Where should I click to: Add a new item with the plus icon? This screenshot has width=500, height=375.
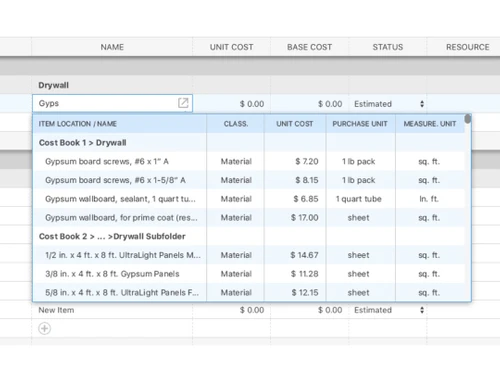[45, 328]
